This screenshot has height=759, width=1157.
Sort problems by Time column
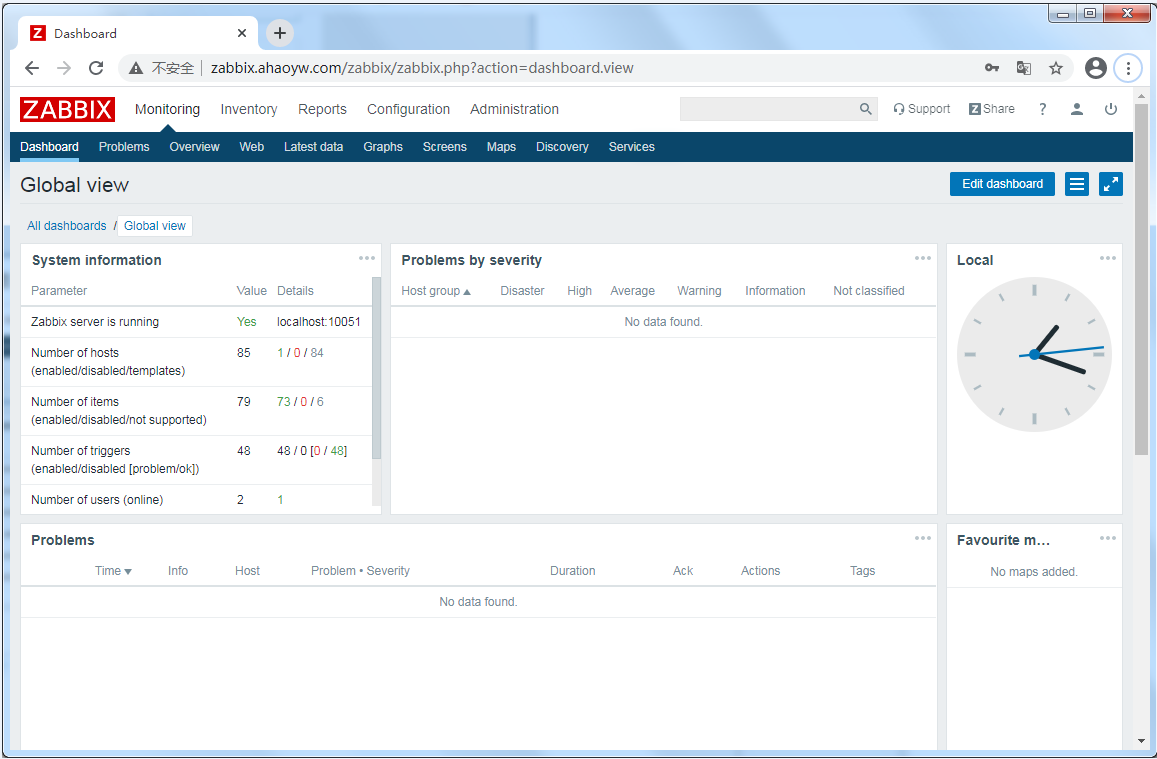click(113, 571)
